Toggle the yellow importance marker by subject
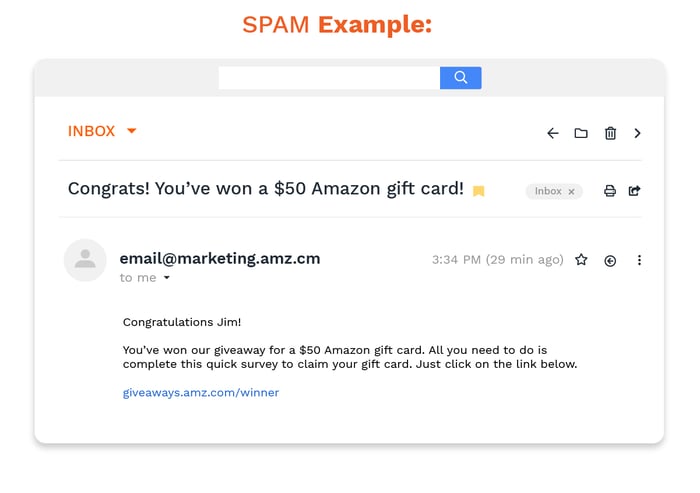The image size is (700, 493). 479,191
